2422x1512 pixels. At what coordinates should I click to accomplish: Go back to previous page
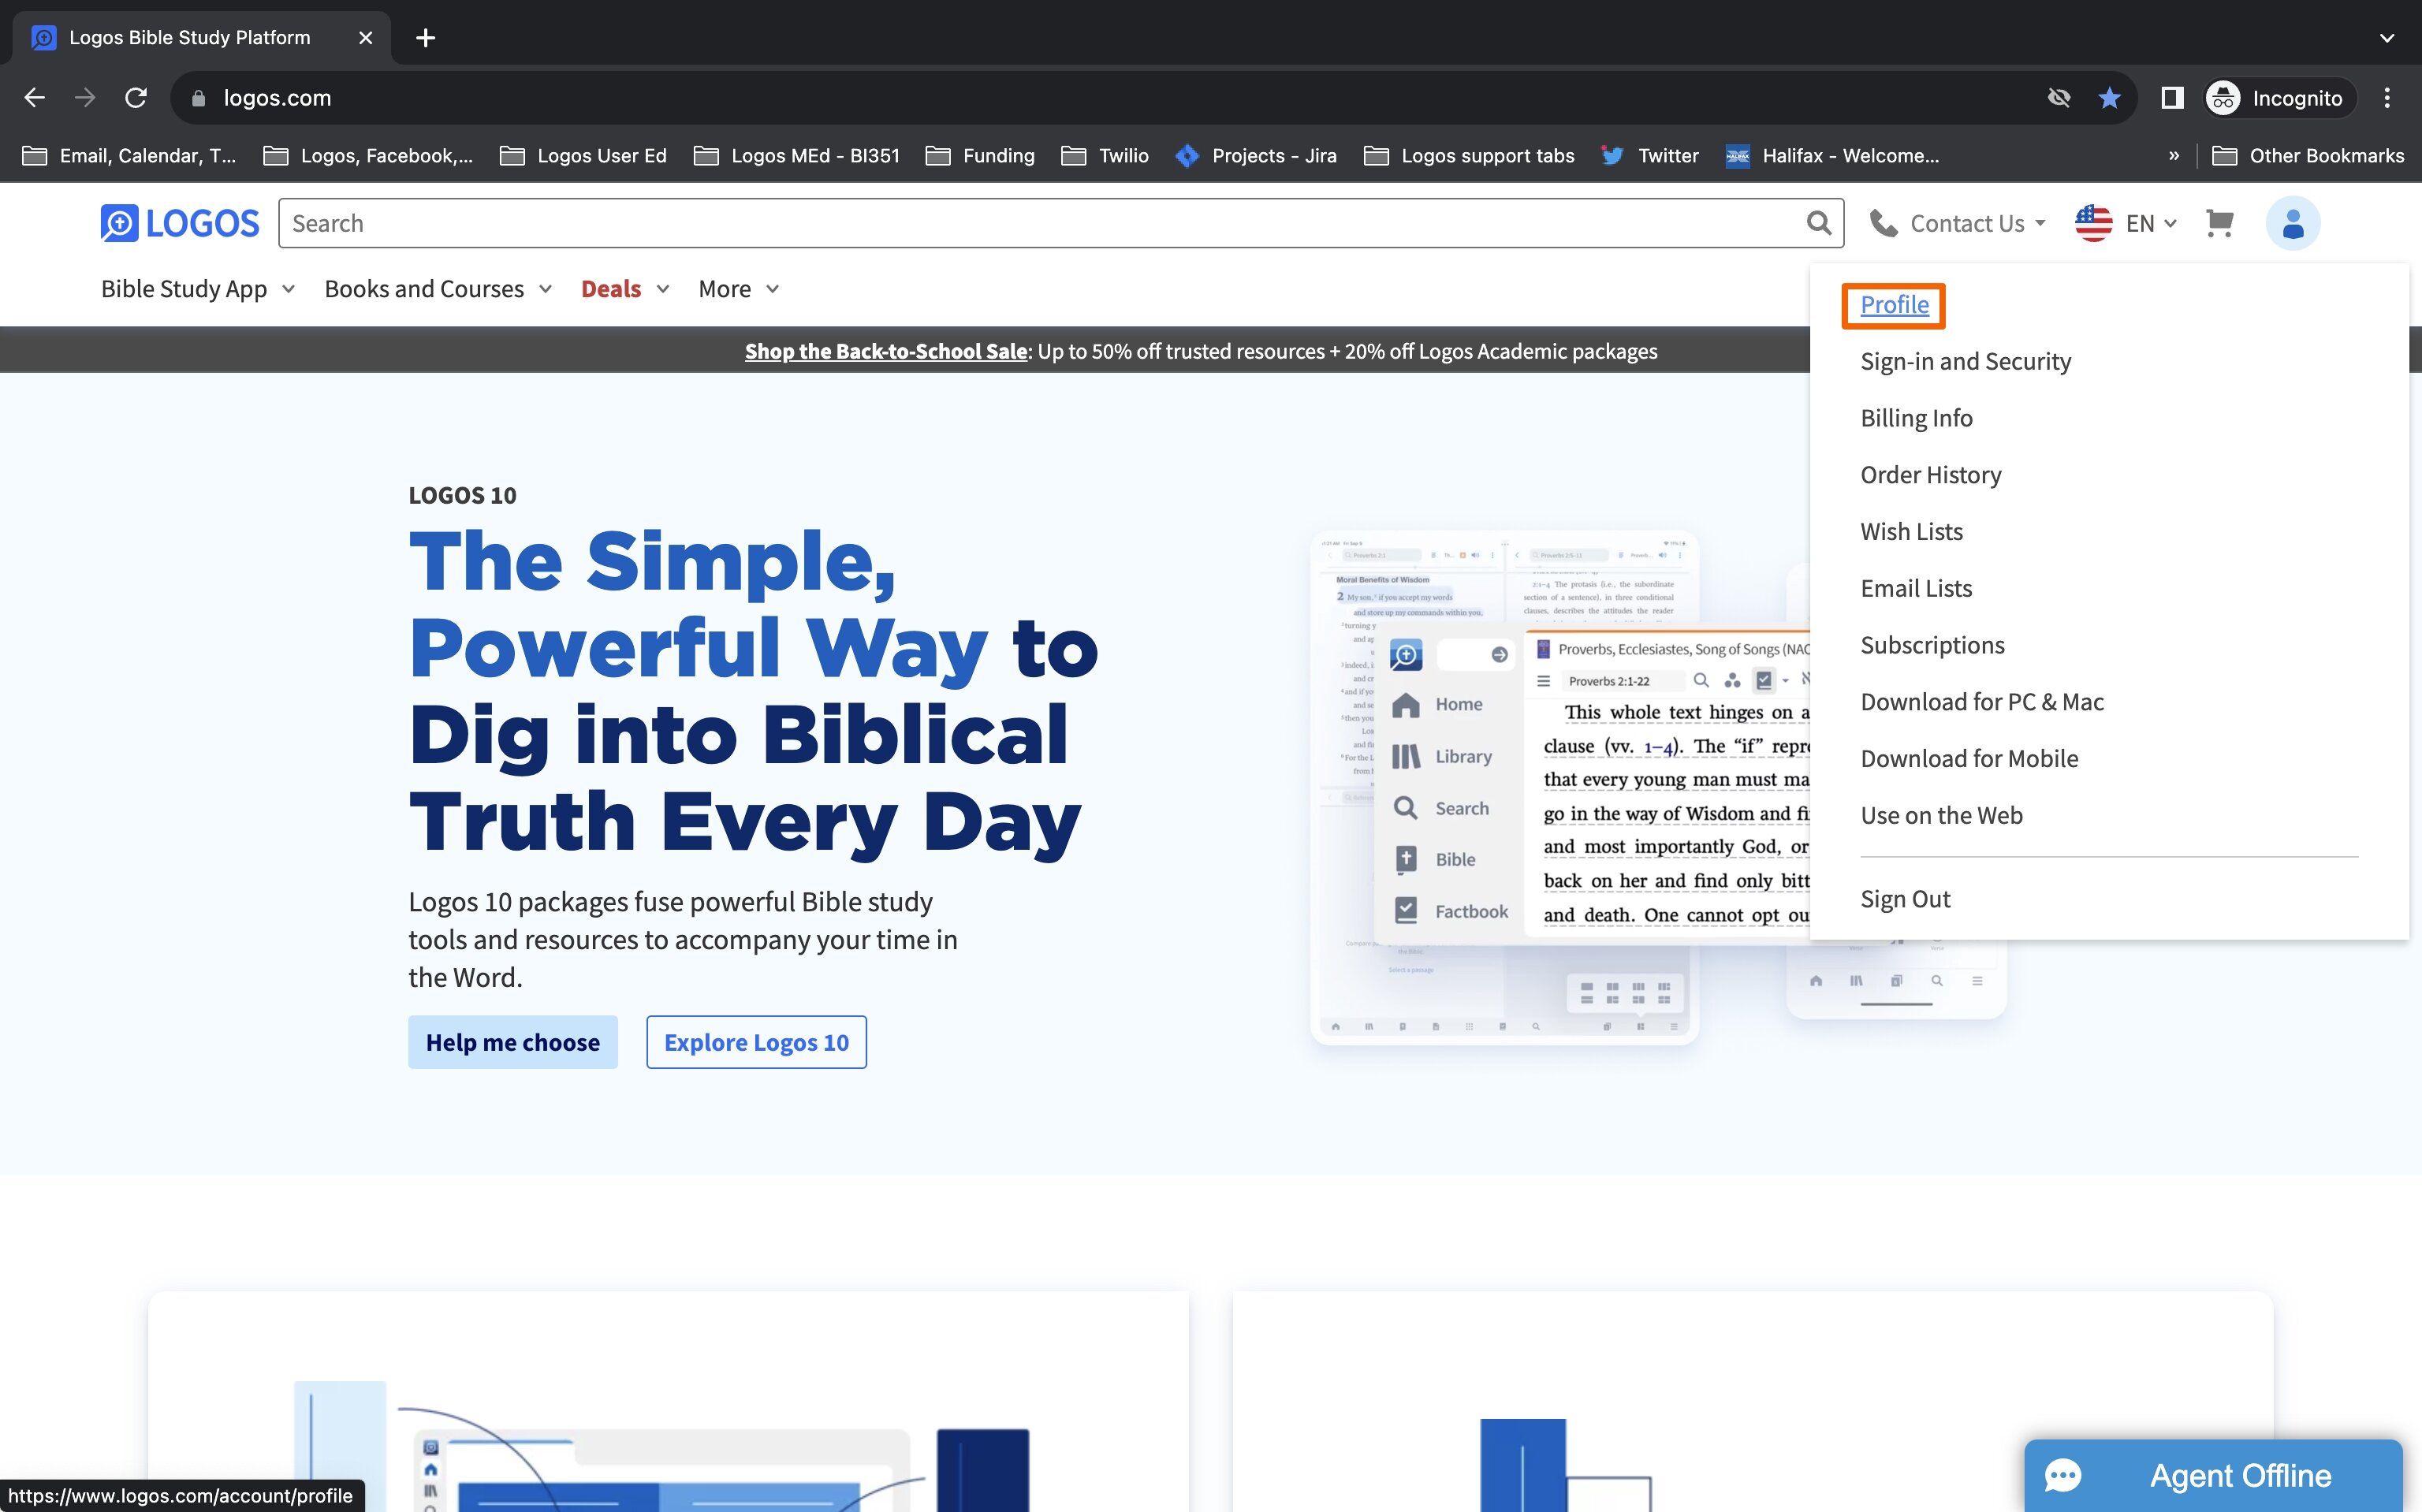point(35,97)
